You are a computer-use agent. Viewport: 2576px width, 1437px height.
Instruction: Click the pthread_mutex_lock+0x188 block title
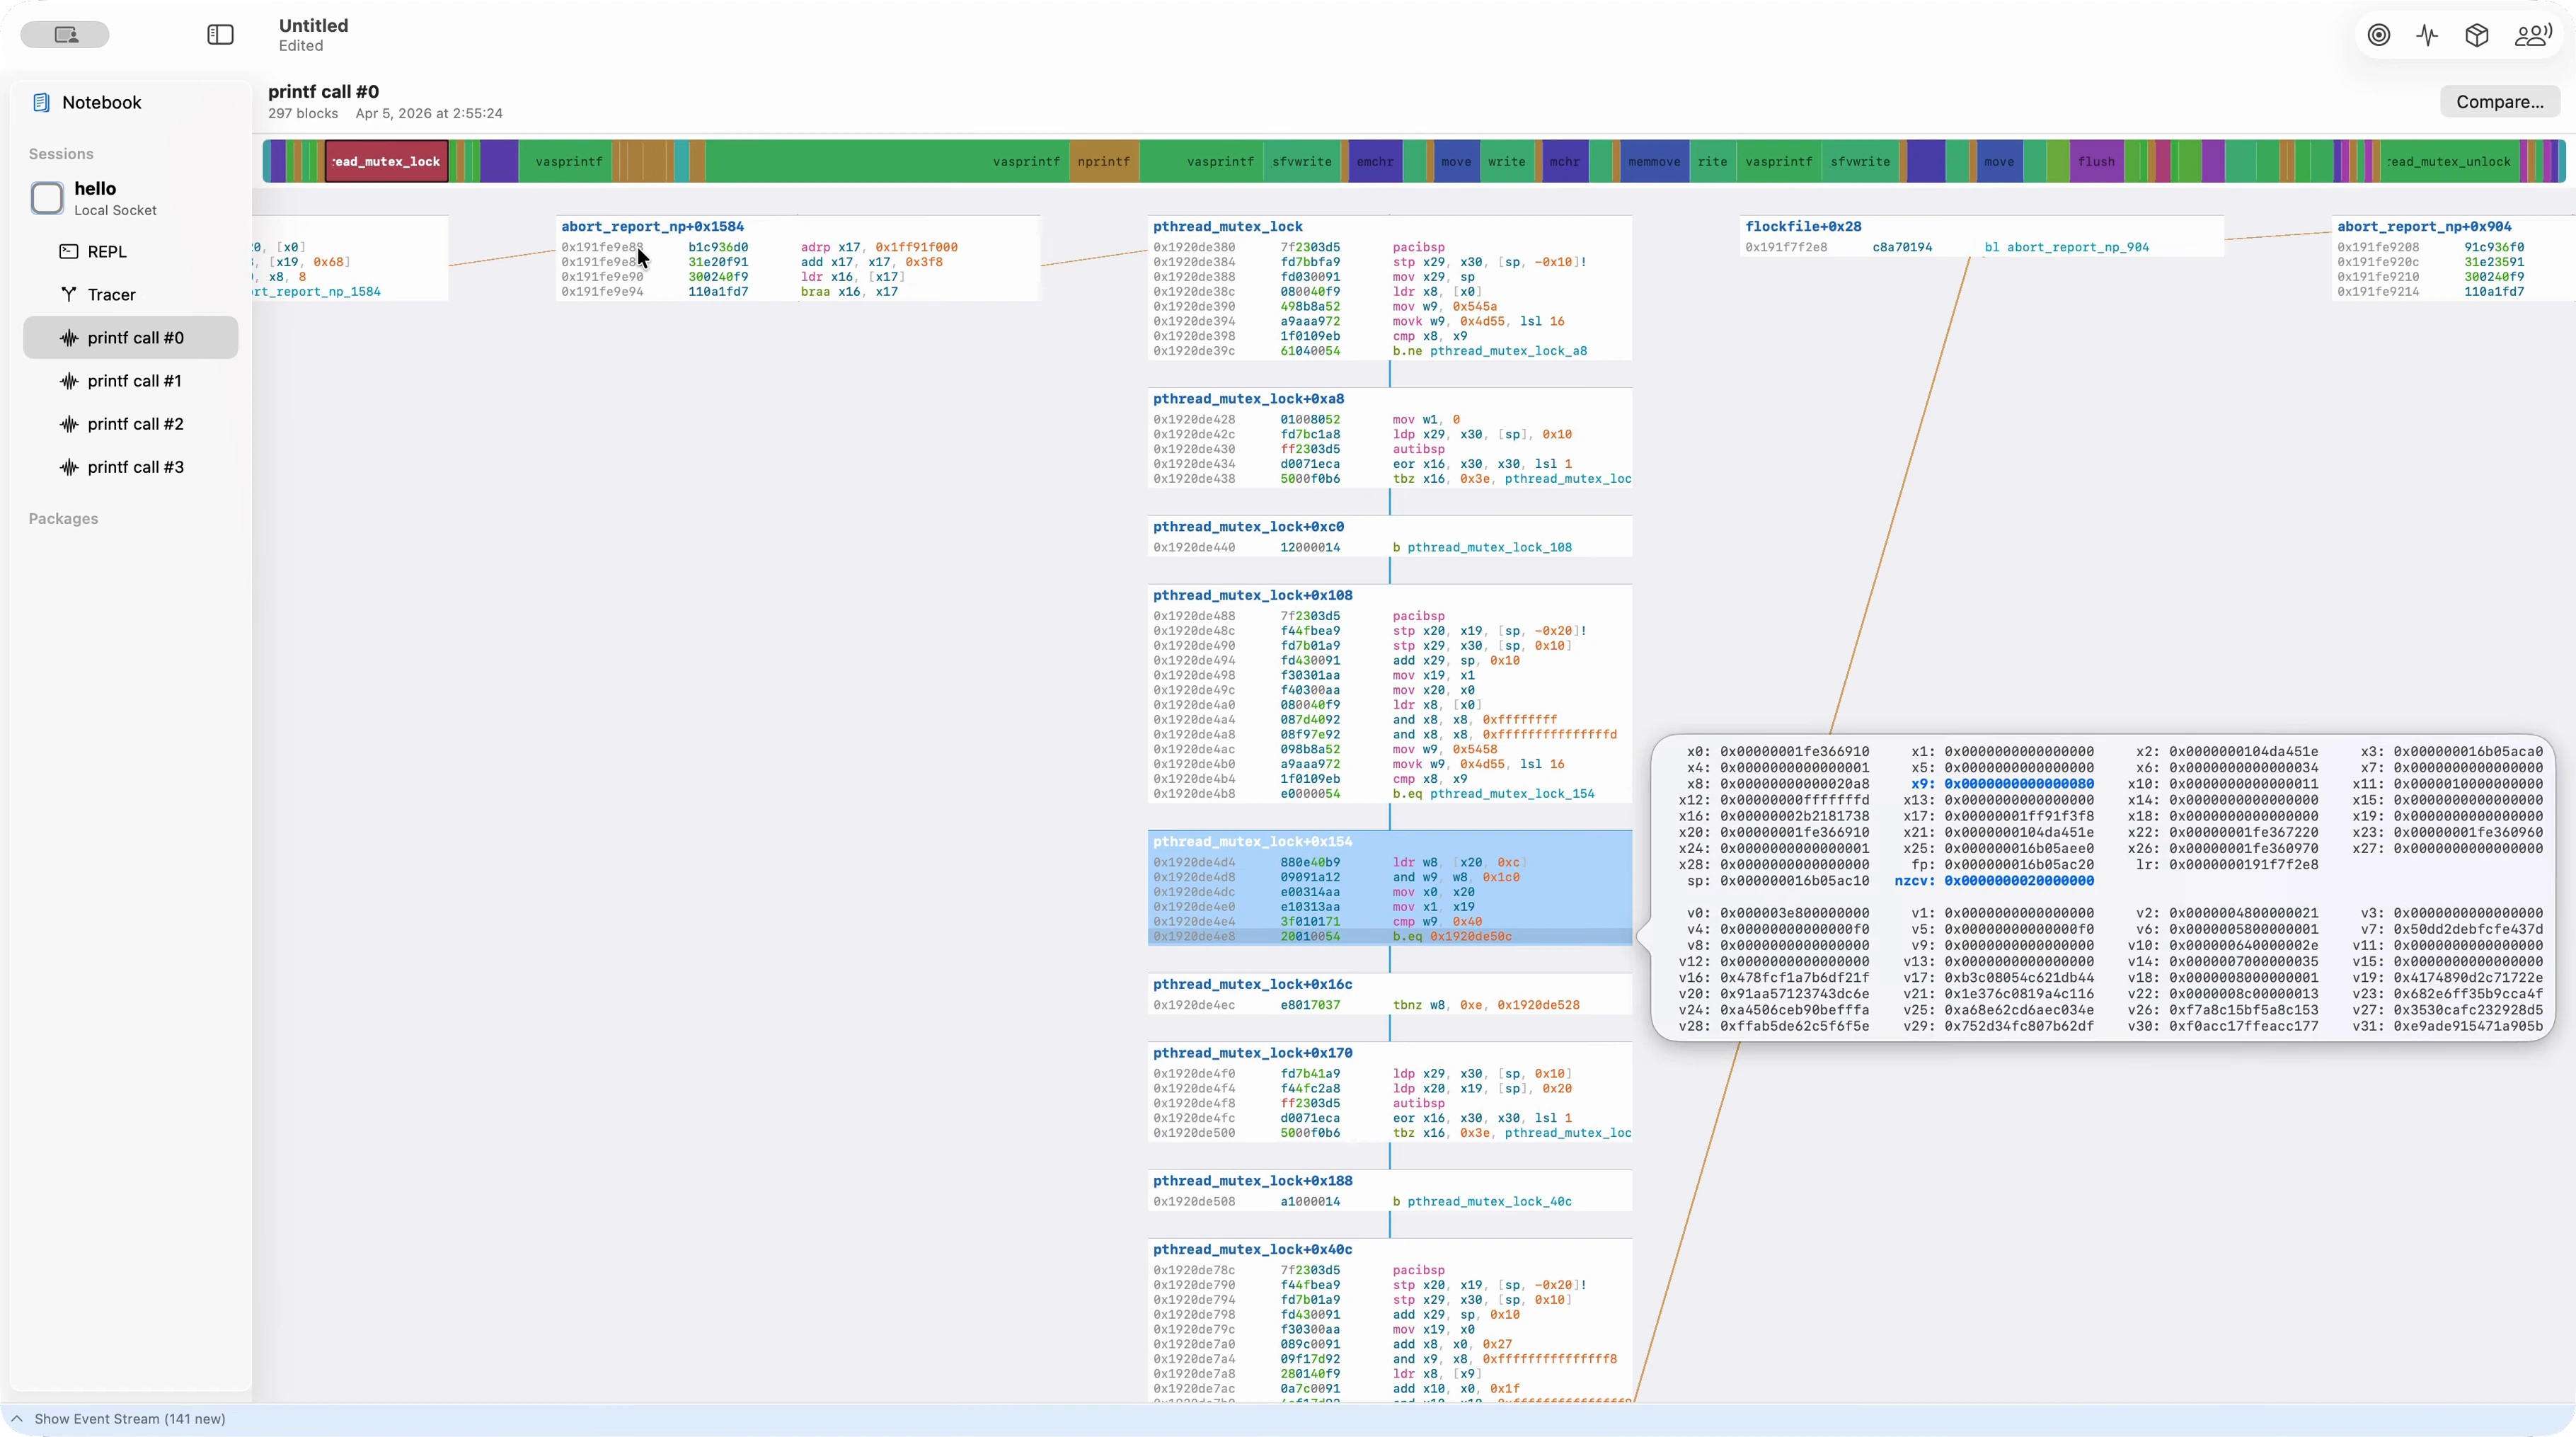point(1253,1181)
